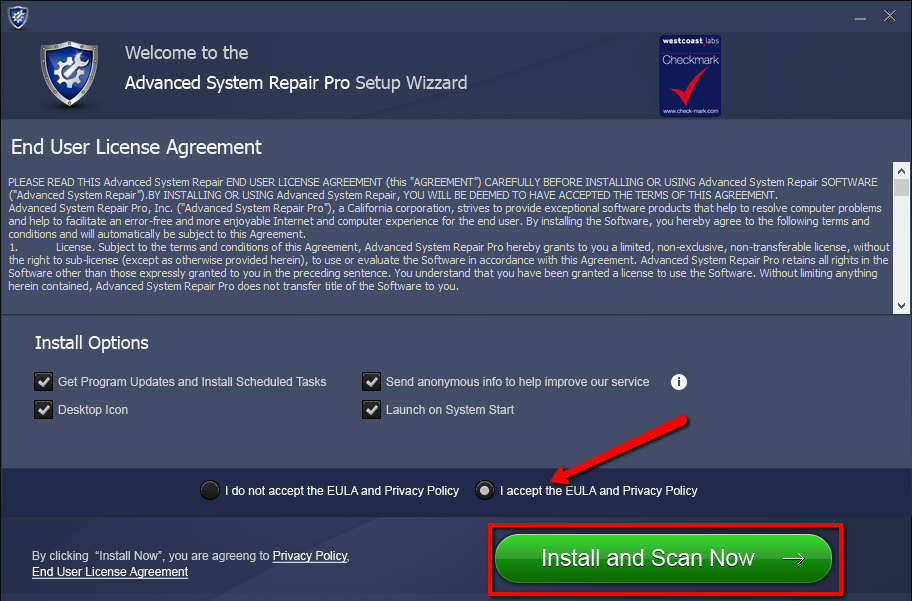The width and height of the screenshot is (912, 601).
Task: Click the small shield icon in title bar
Action: [18, 16]
